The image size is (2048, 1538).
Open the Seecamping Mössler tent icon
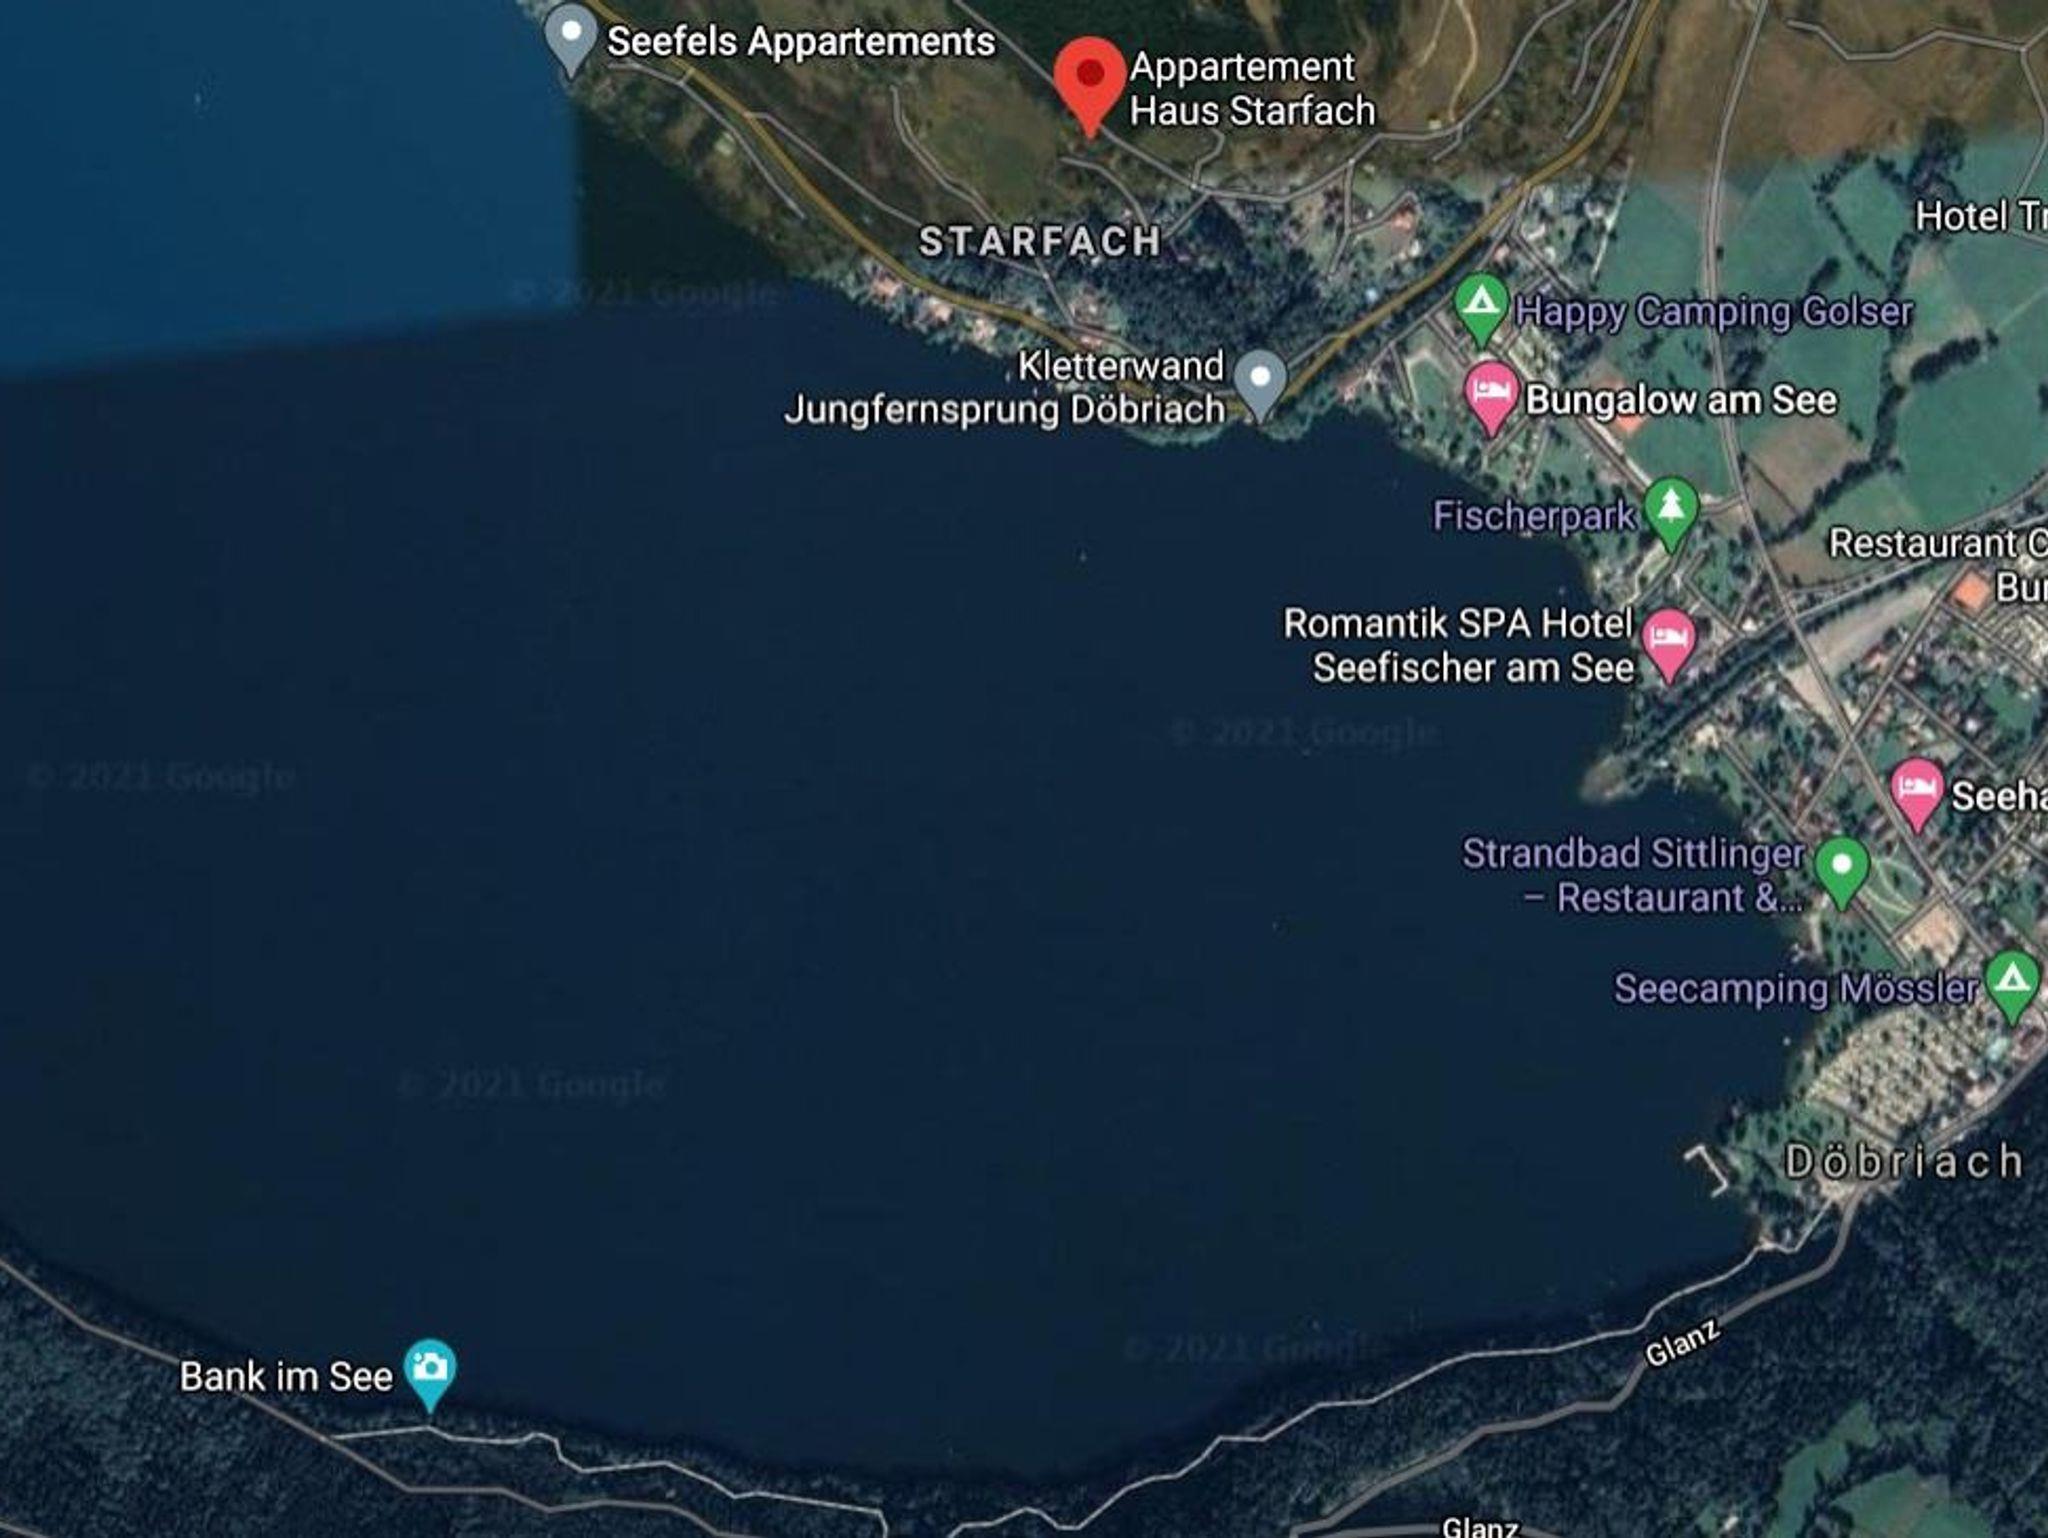click(x=2012, y=981)
